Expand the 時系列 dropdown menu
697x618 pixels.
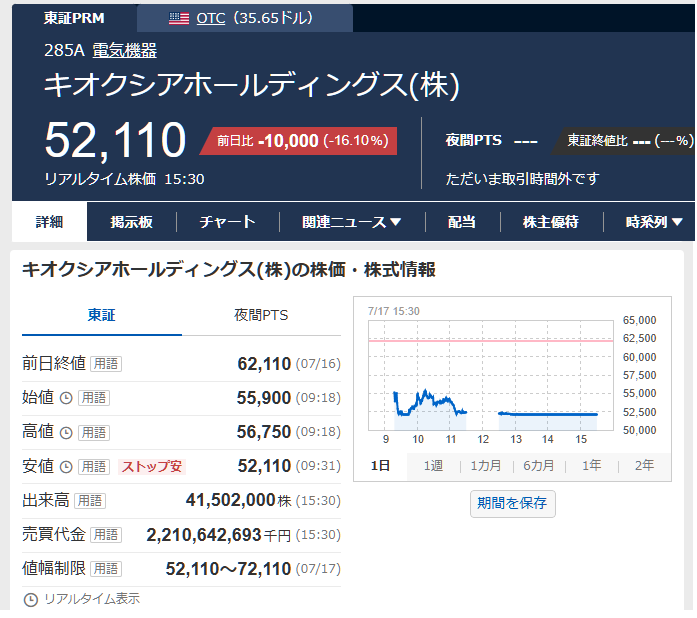[x=654, y=222]
